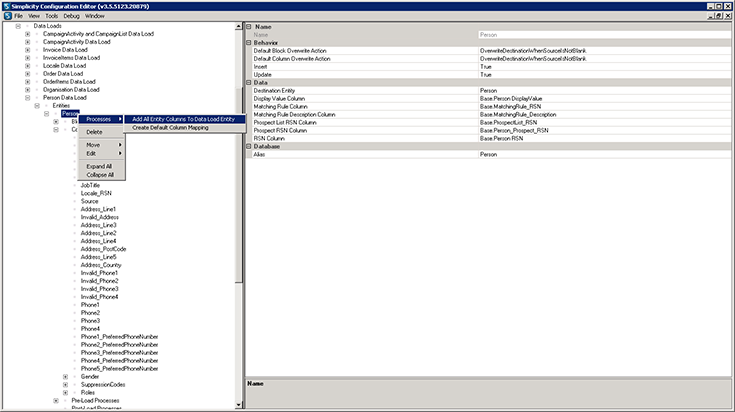
Task: Choose Collapse All in context menu
Action: click(x=101, y=175)
